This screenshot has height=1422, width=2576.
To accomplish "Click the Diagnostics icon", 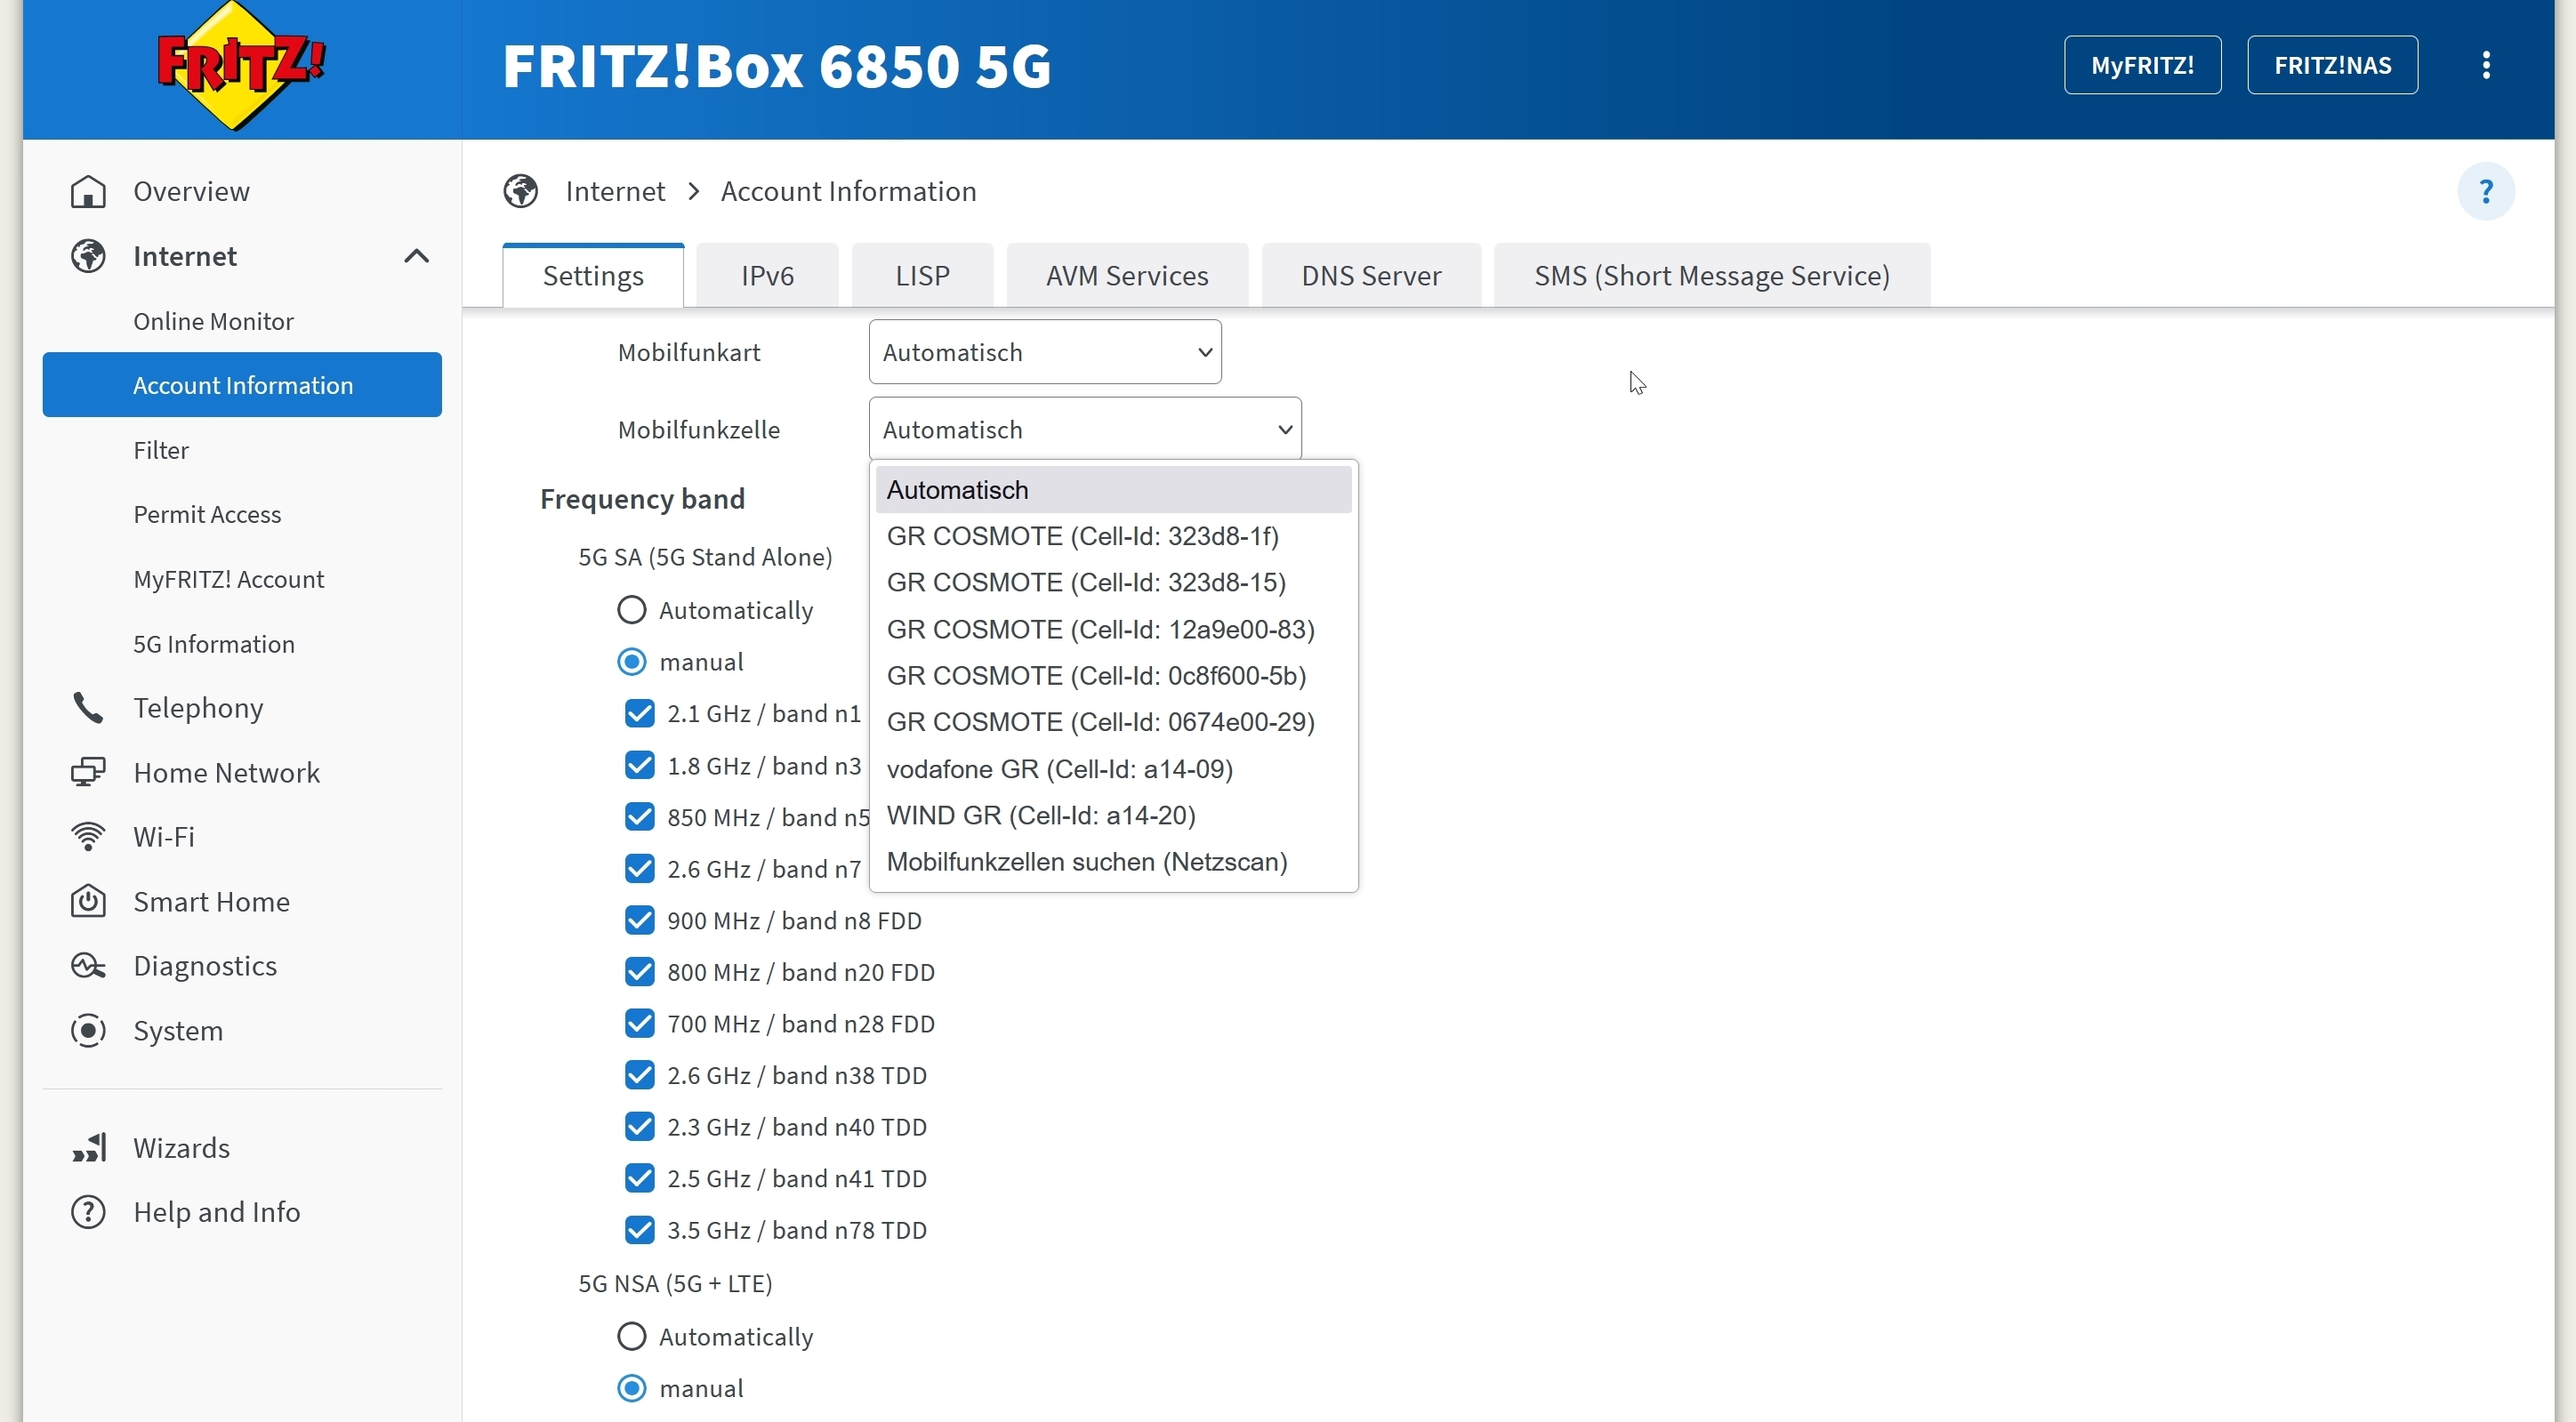I will coord(88,965).
